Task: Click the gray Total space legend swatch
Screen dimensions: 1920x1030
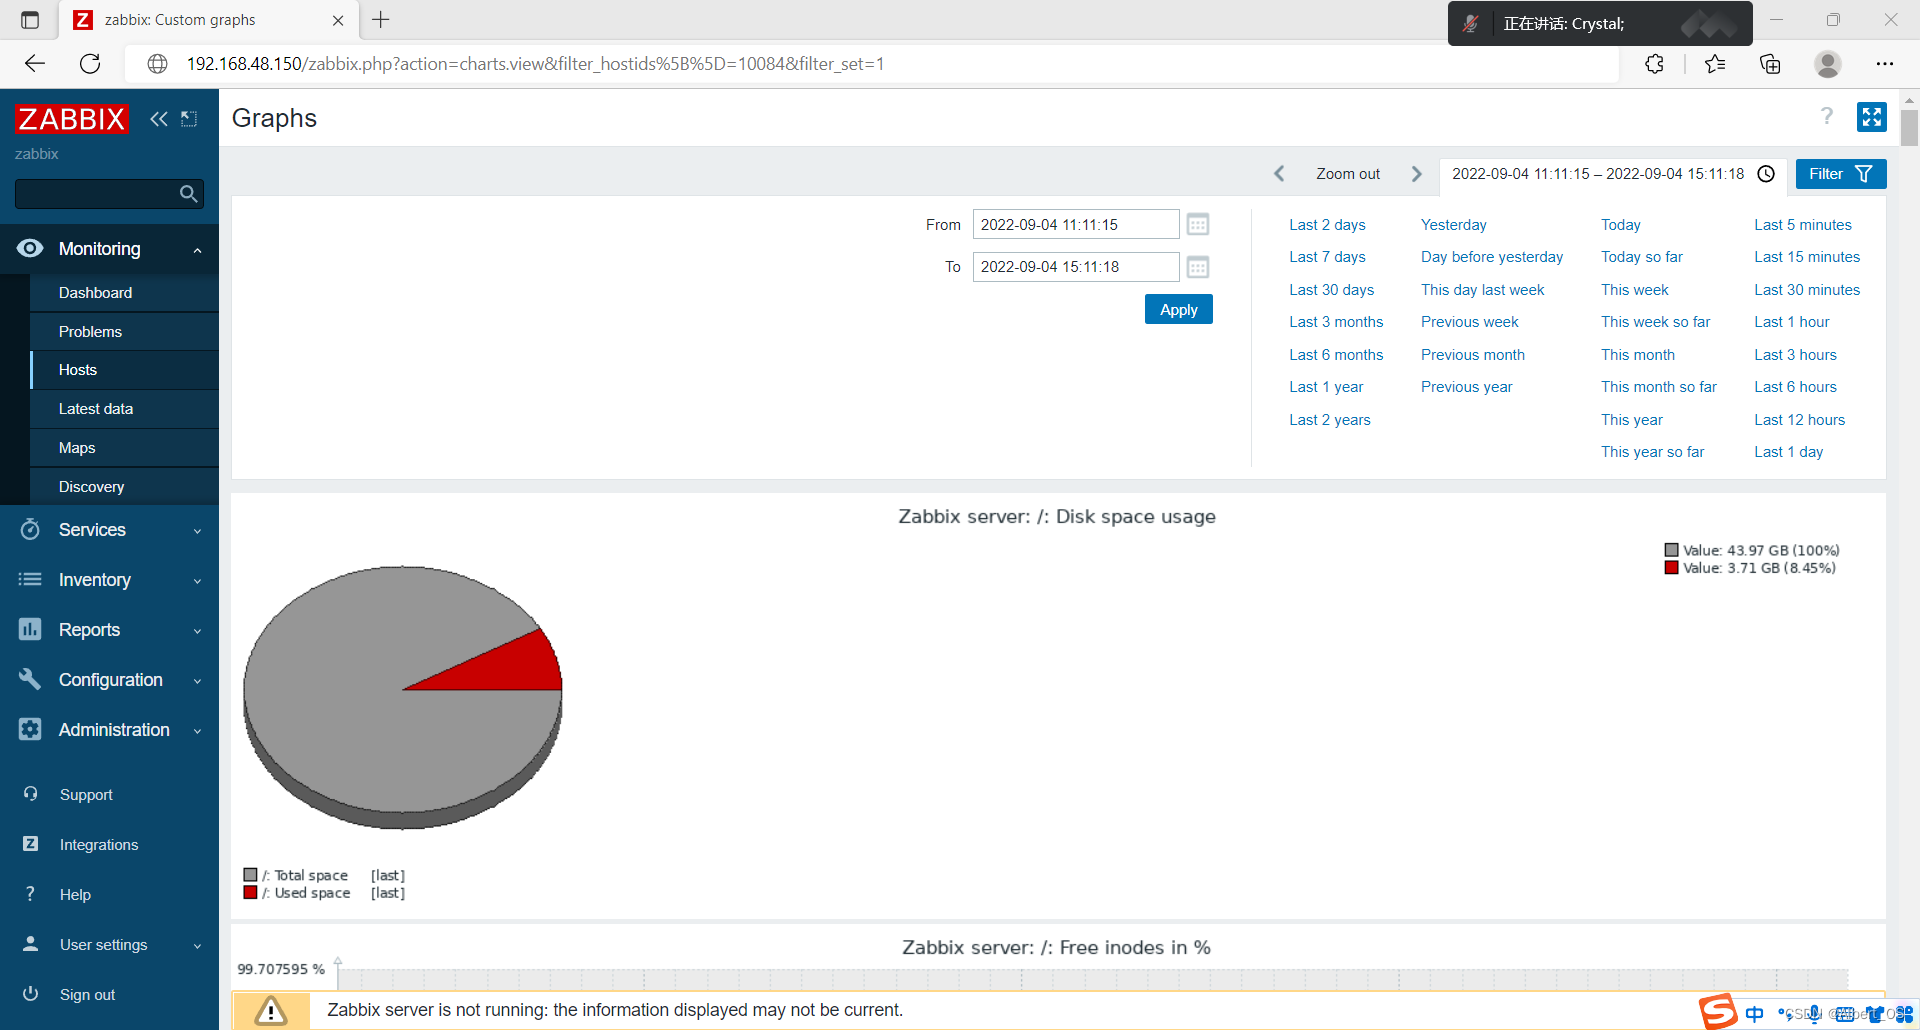Action: 250,875
